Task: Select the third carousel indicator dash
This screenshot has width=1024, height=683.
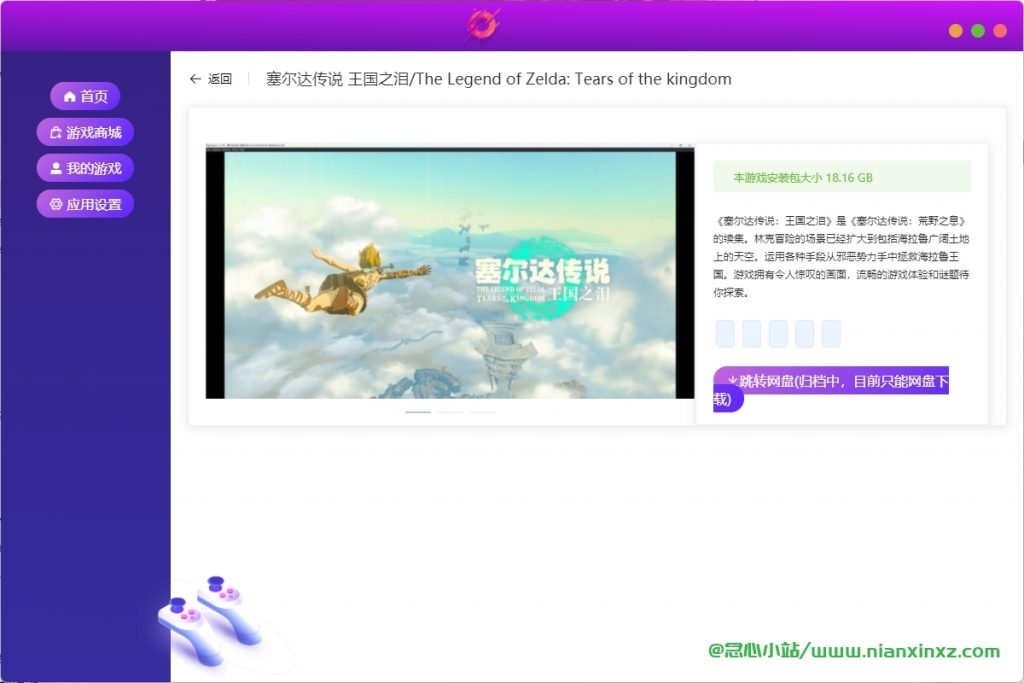Action: 483,412
